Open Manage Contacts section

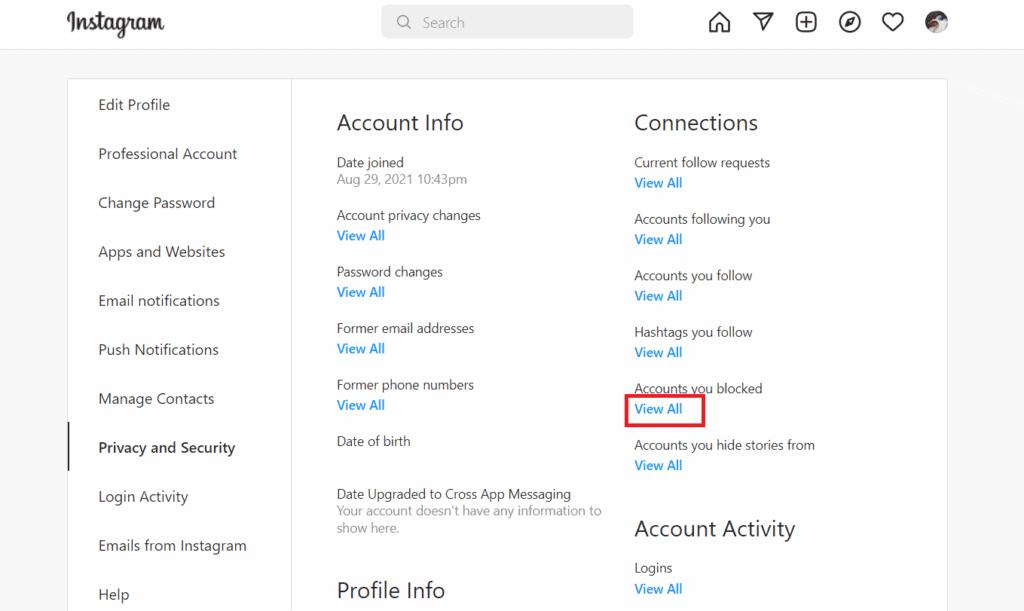point(156,398)
